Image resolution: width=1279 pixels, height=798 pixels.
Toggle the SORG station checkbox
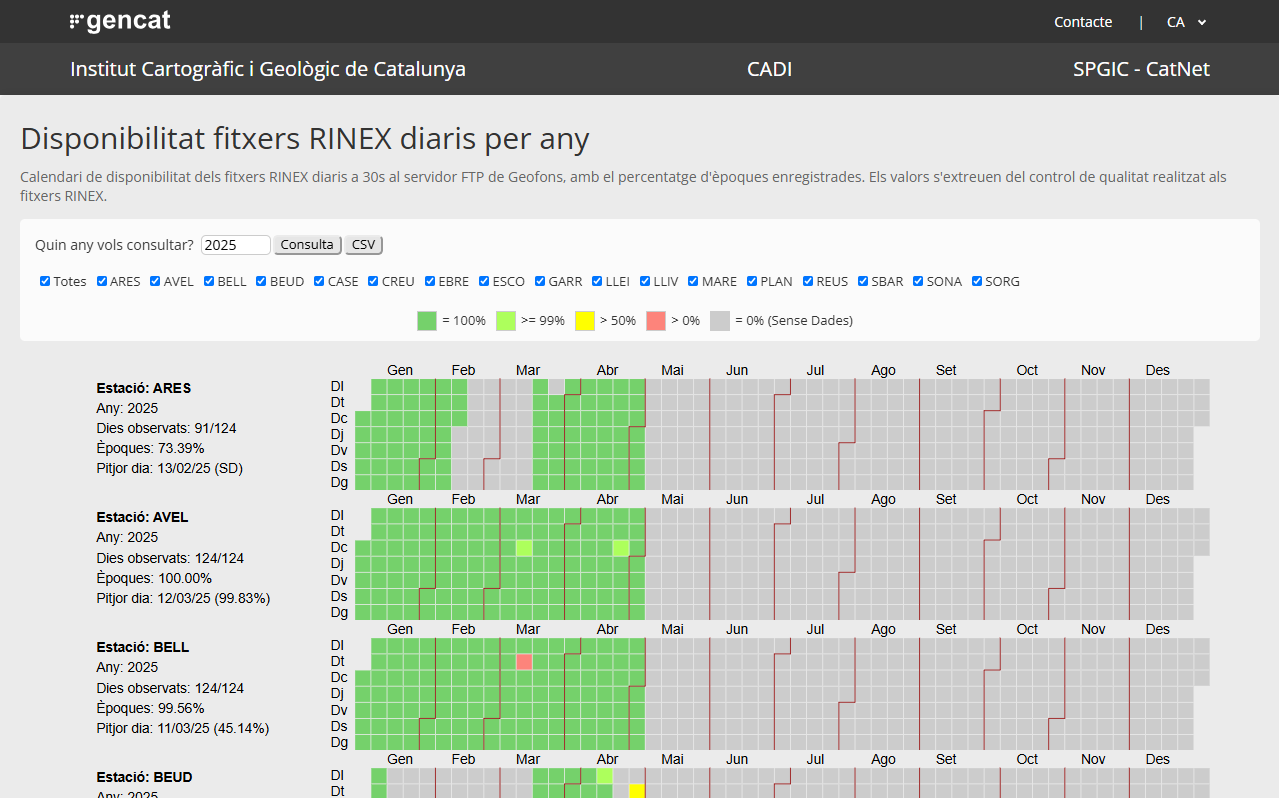coord(977,281)
